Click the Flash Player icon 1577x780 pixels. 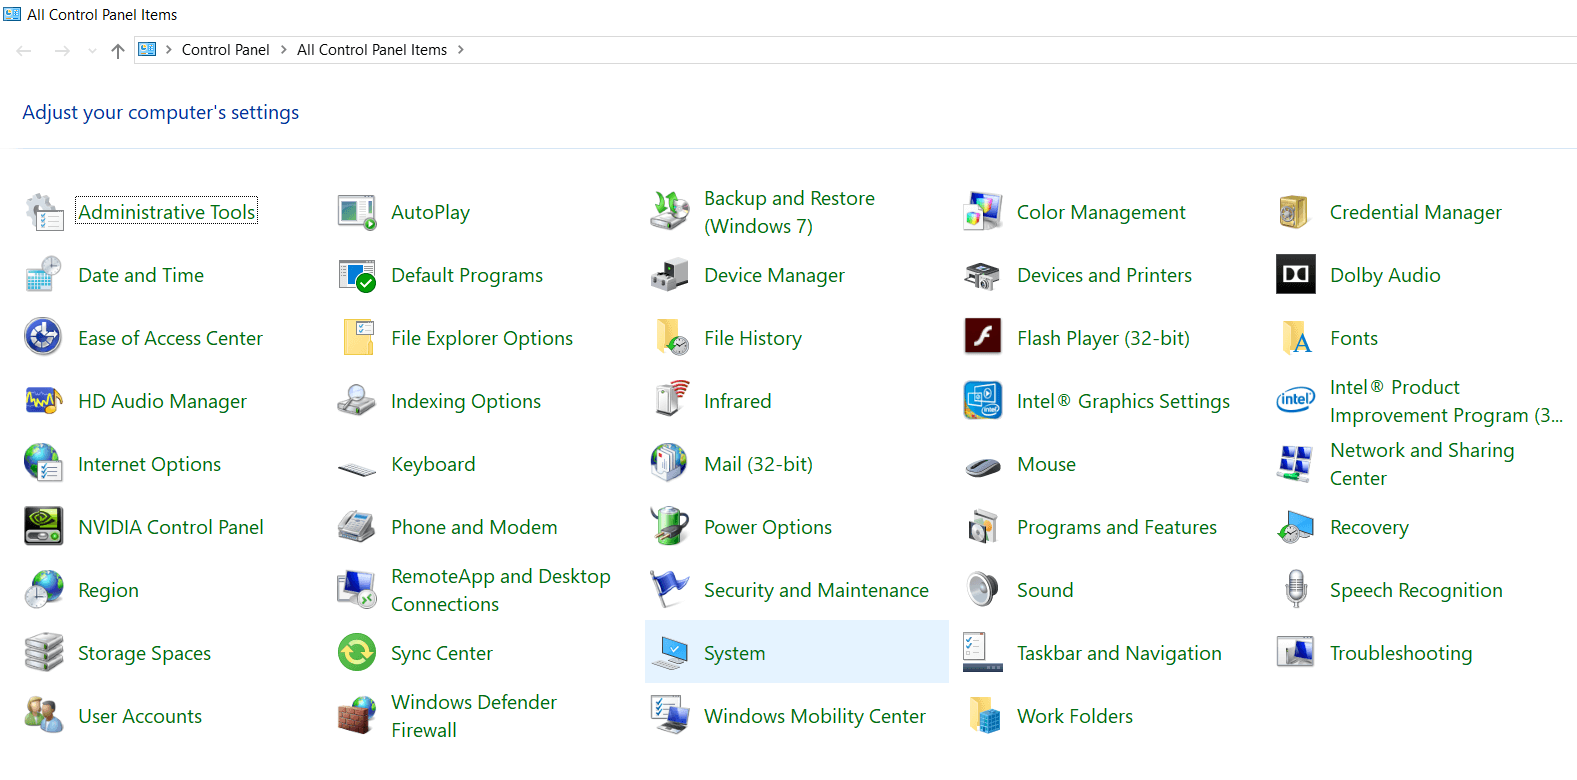click(982, 338)
